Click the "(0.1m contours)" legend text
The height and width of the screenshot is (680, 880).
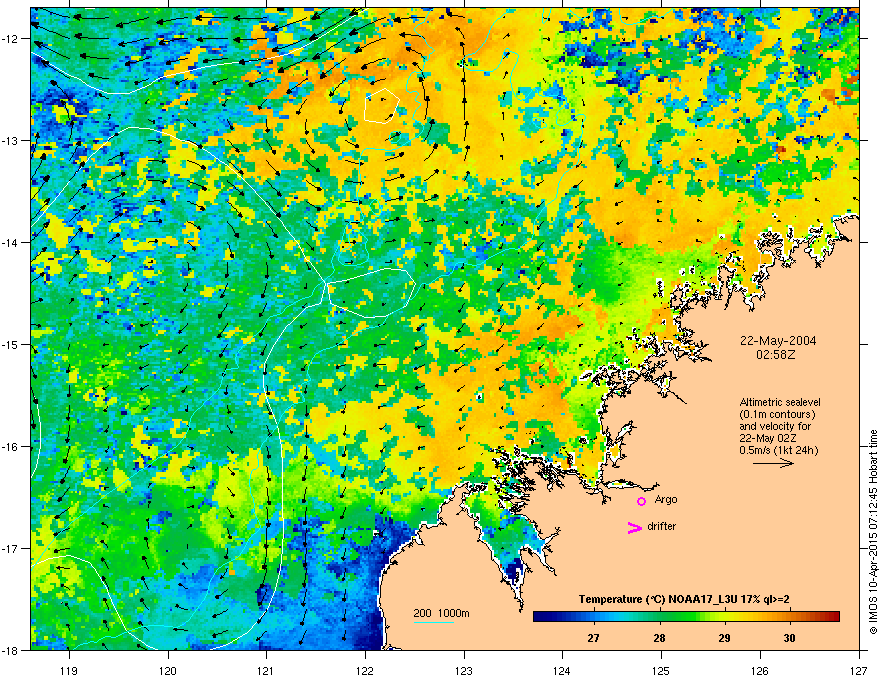tap(777, 415)
